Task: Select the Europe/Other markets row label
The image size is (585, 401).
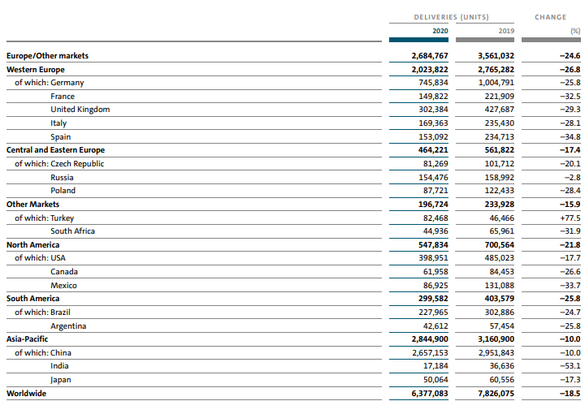Action: click(47, 56)
